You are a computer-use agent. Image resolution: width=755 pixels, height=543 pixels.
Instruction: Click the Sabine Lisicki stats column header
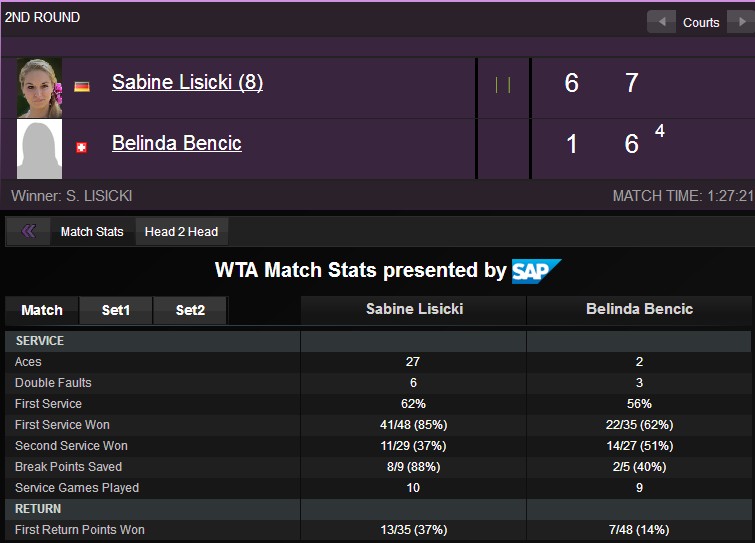[x=414, y=309]
